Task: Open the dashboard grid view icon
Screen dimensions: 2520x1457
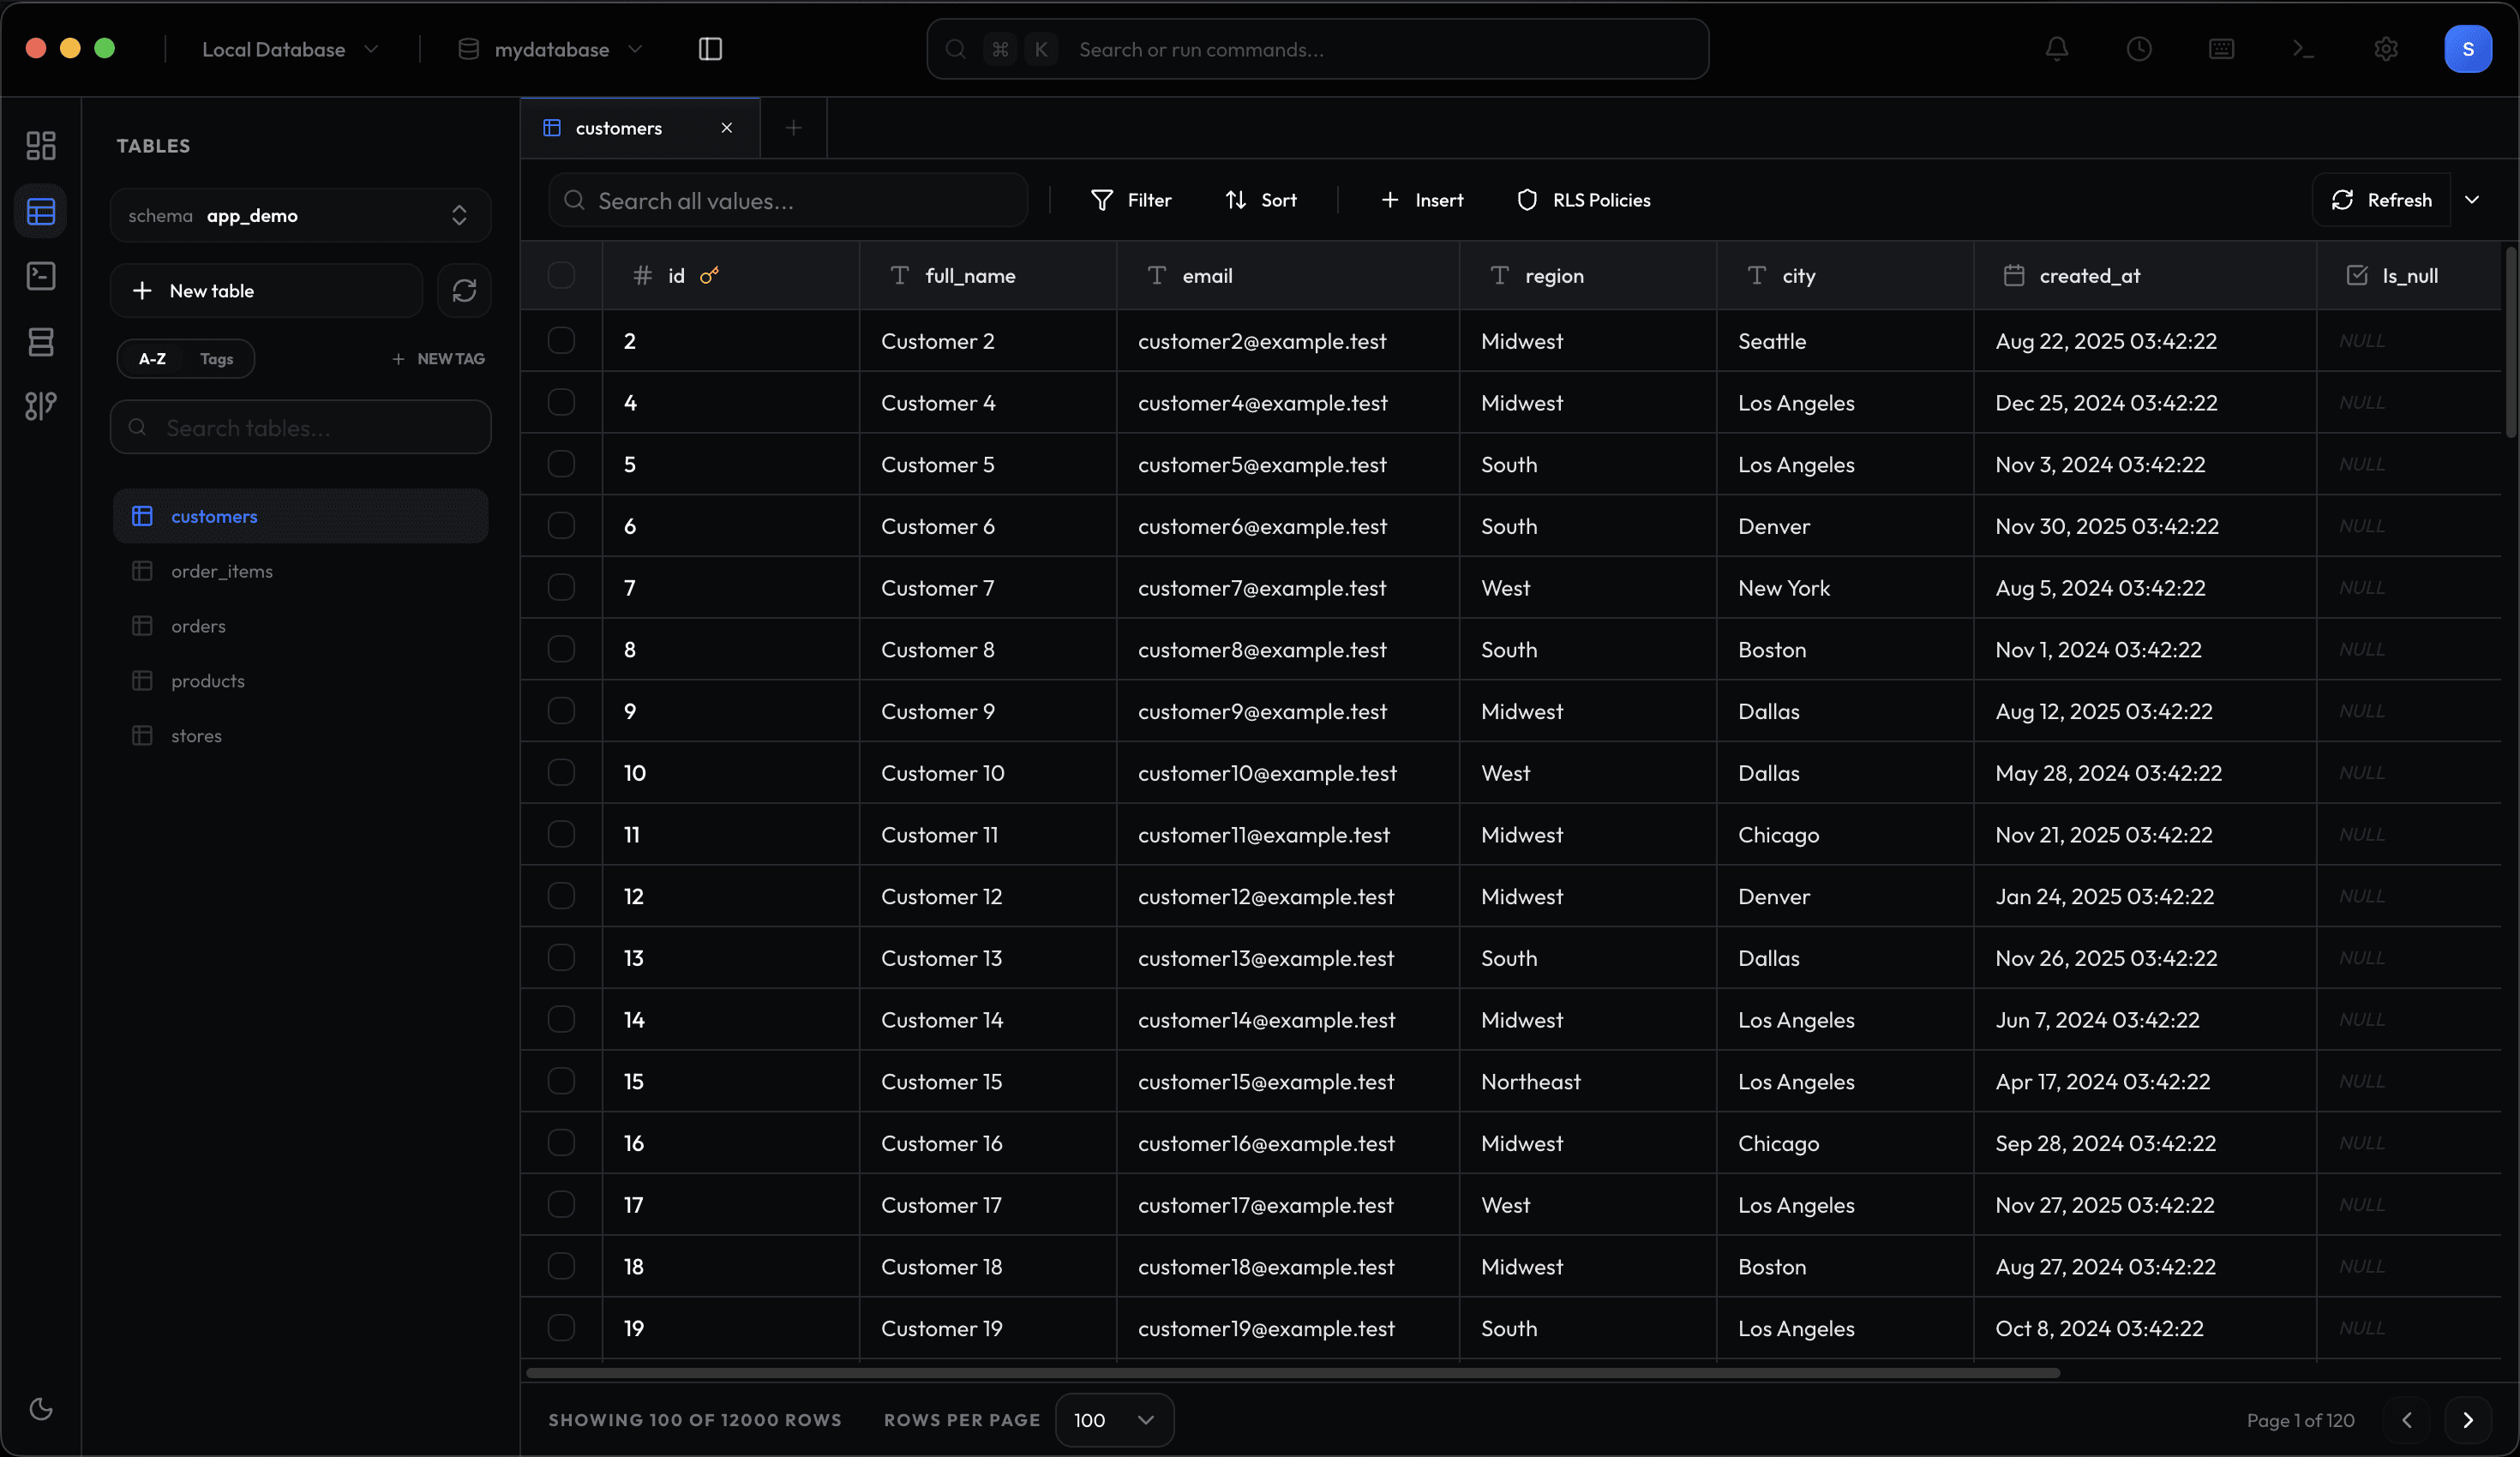Action: coord(41,145)
